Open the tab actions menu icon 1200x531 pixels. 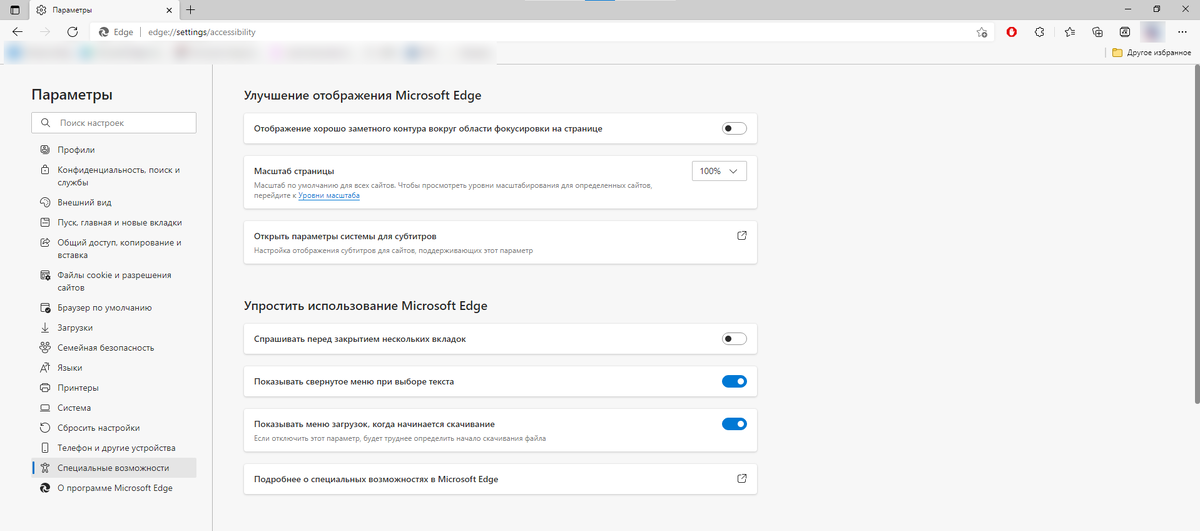15,9
